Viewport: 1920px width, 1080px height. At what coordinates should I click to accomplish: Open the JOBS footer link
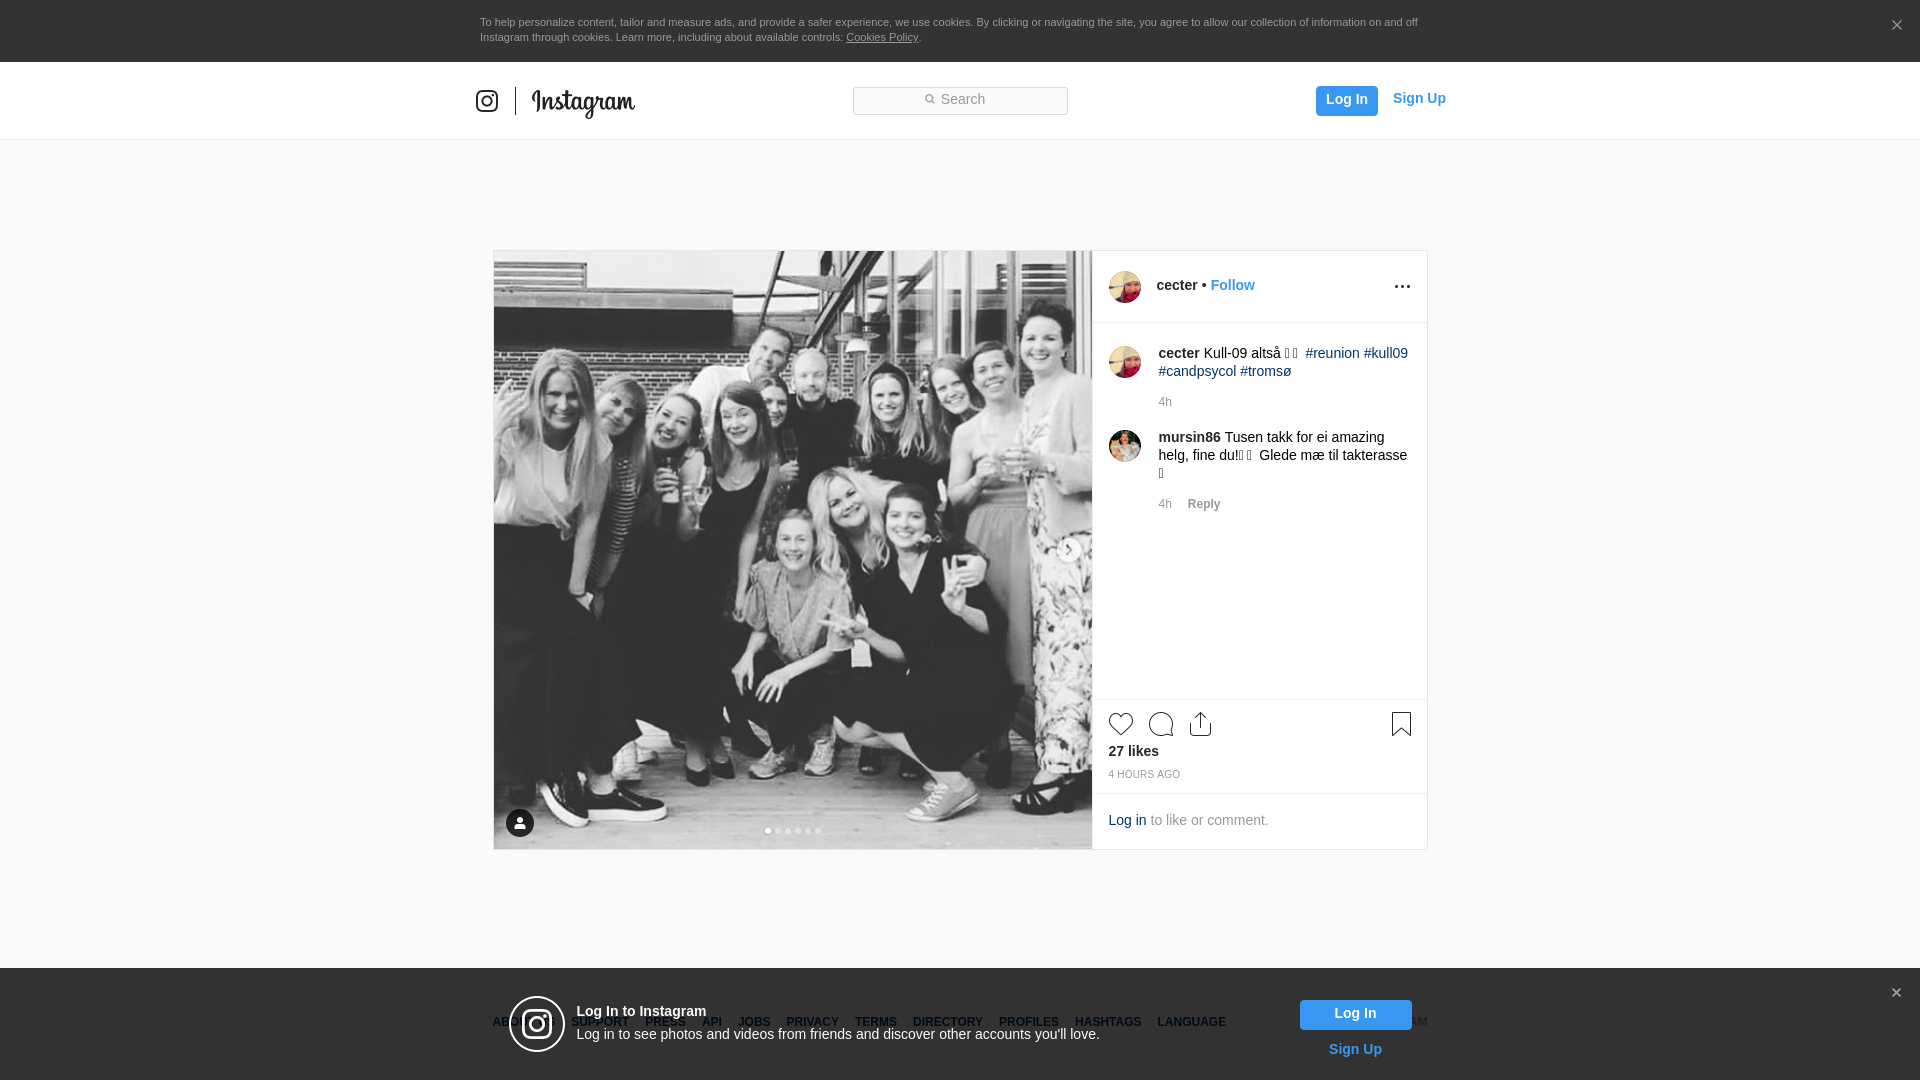pyautogui.click(x=754, y=1023)
